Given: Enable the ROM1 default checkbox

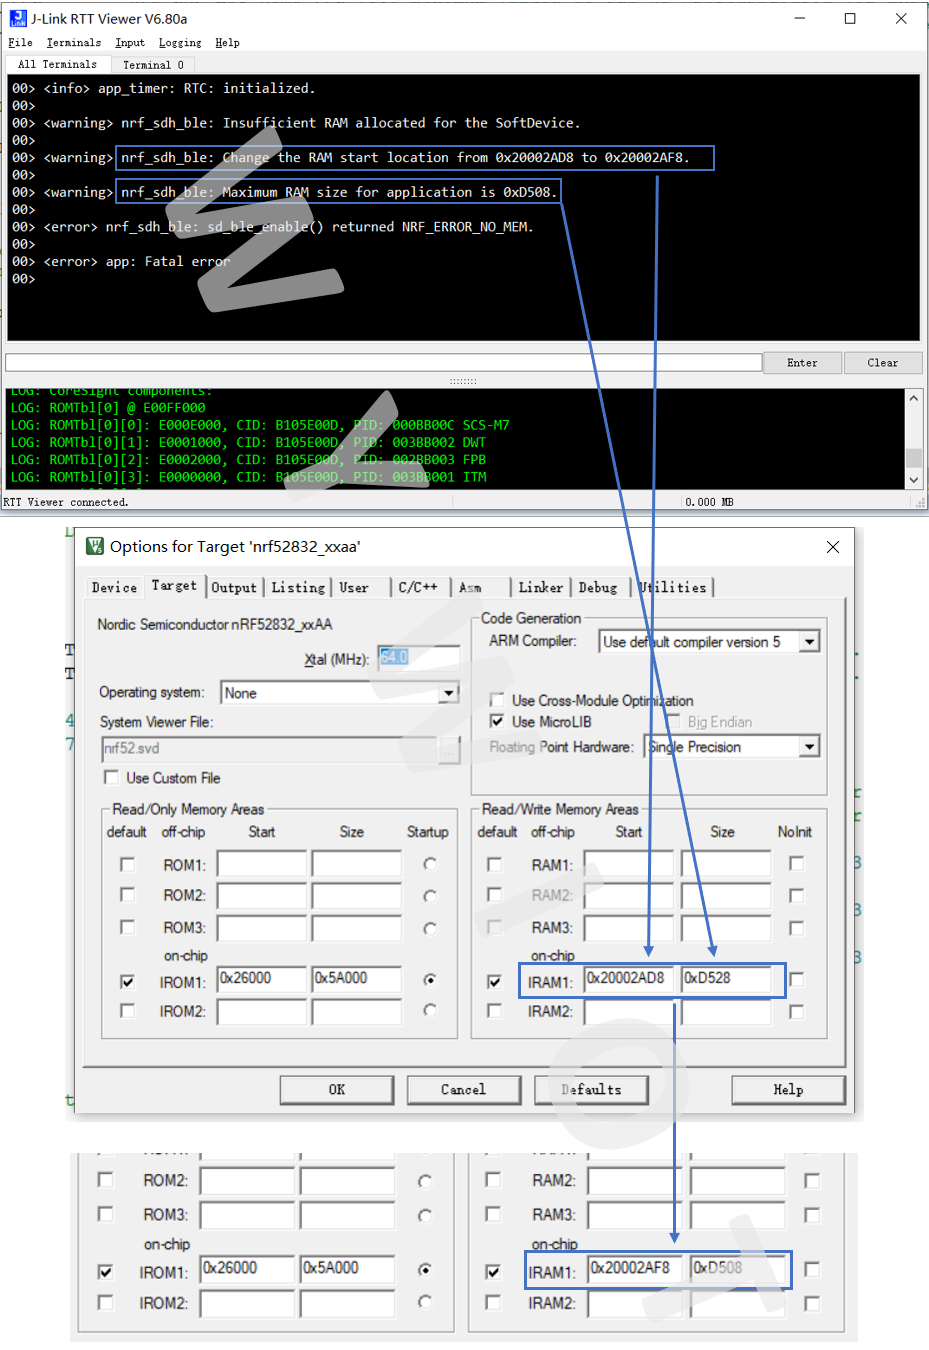Looking at the screenshot, I should pyautogui.click(x=127, y=864).
